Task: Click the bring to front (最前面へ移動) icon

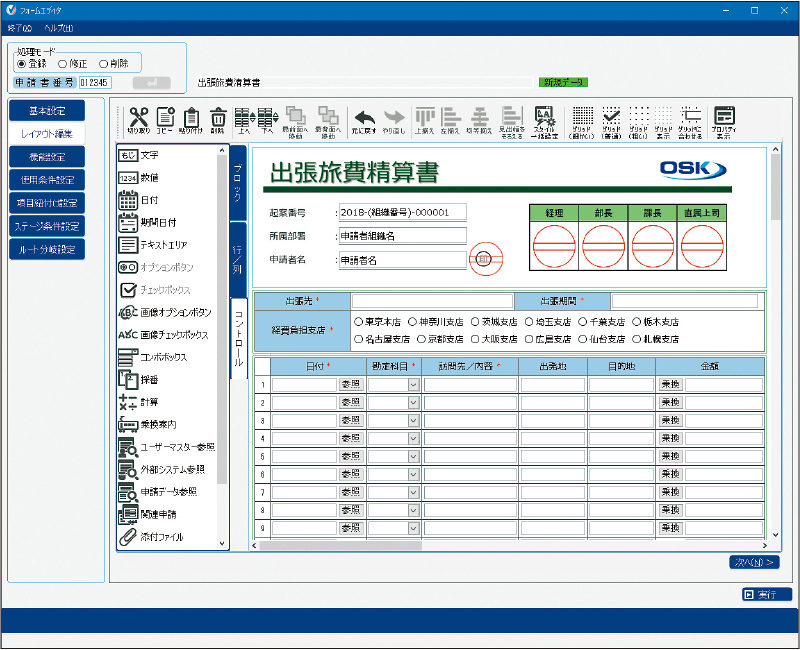Action: pos(295,122)
